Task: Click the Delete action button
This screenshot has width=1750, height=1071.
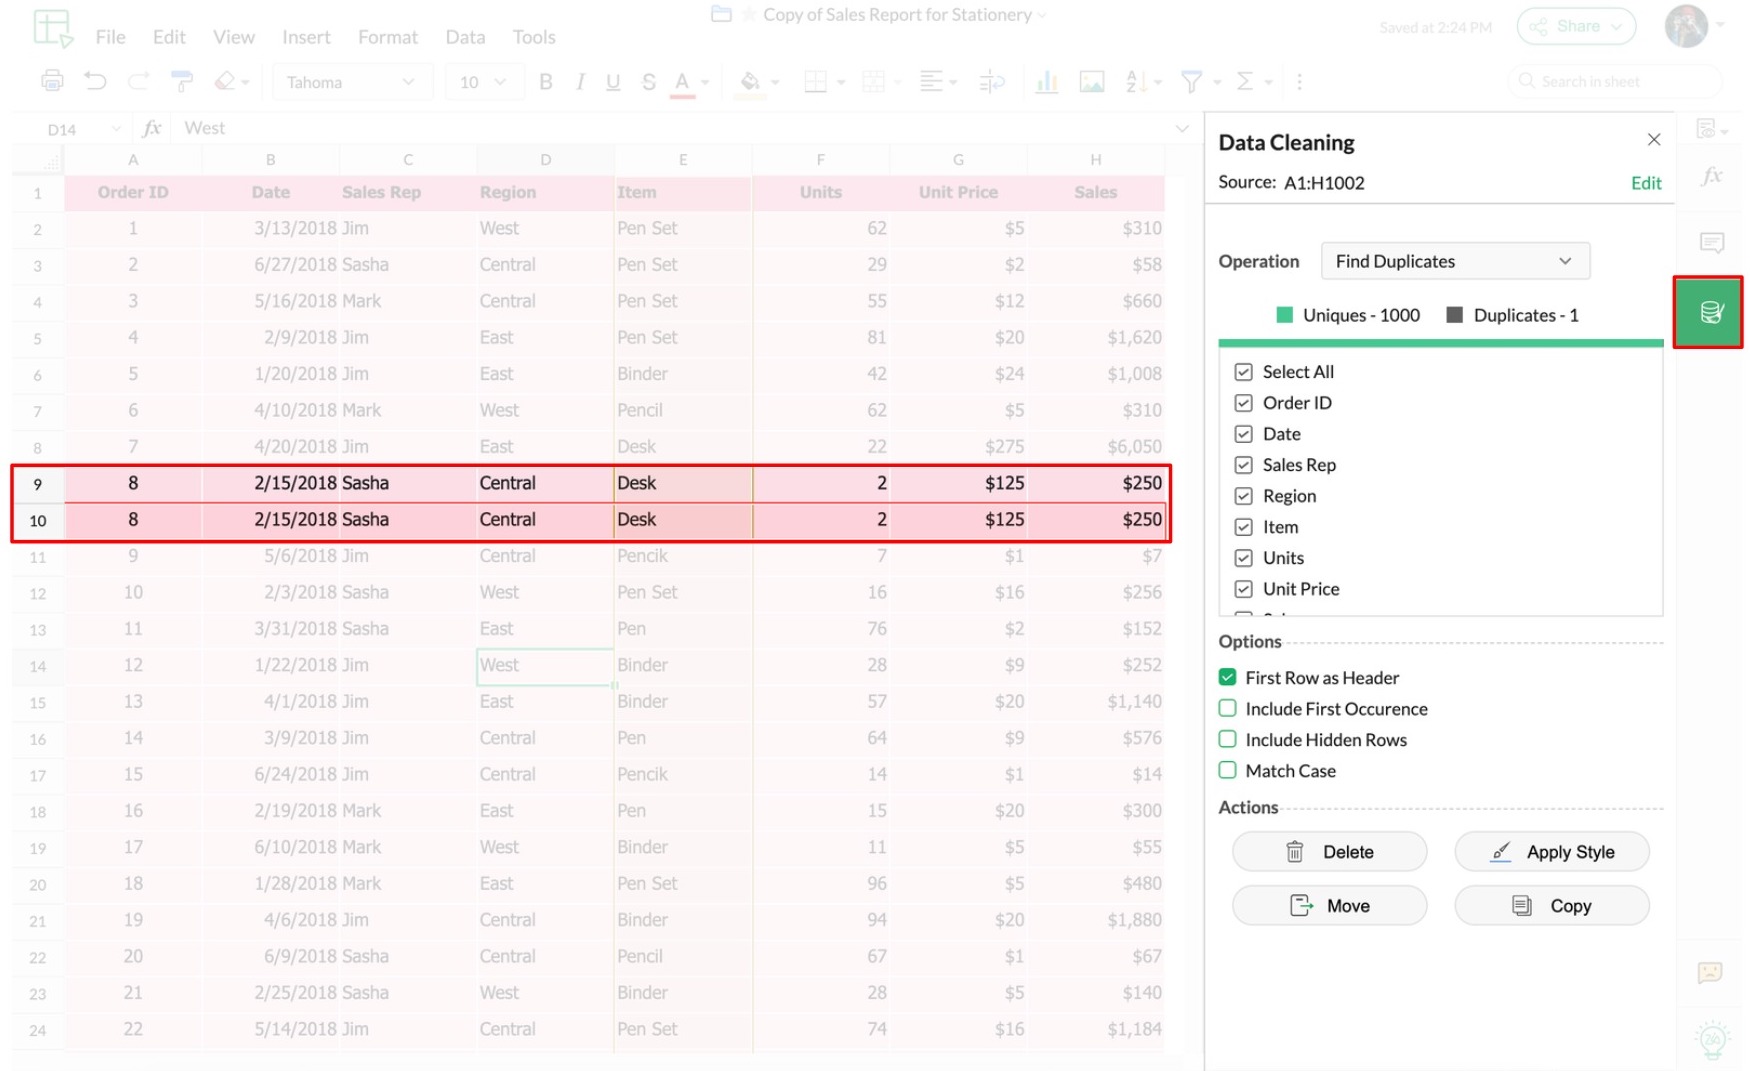Action: pos(1329,852)
